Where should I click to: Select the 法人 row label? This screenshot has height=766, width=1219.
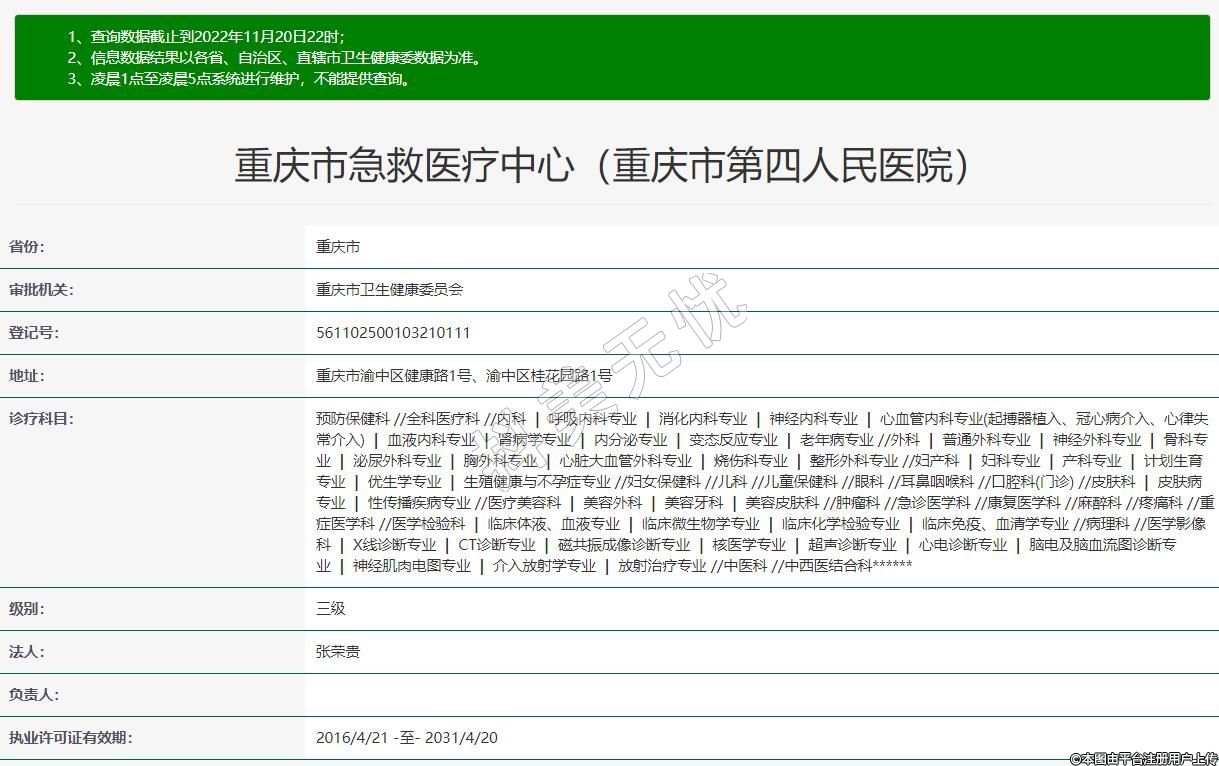(27, 651)
